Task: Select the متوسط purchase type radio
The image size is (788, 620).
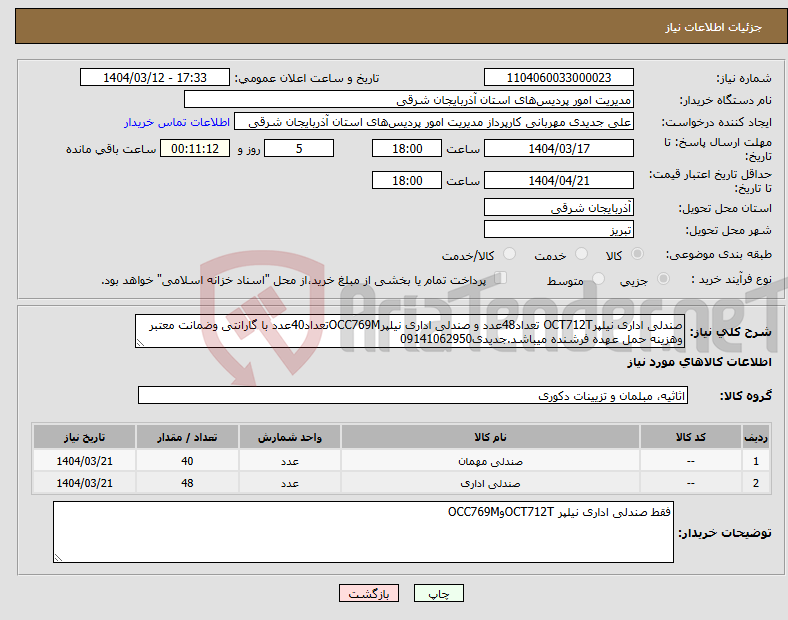Action: [x=599, y=278]
